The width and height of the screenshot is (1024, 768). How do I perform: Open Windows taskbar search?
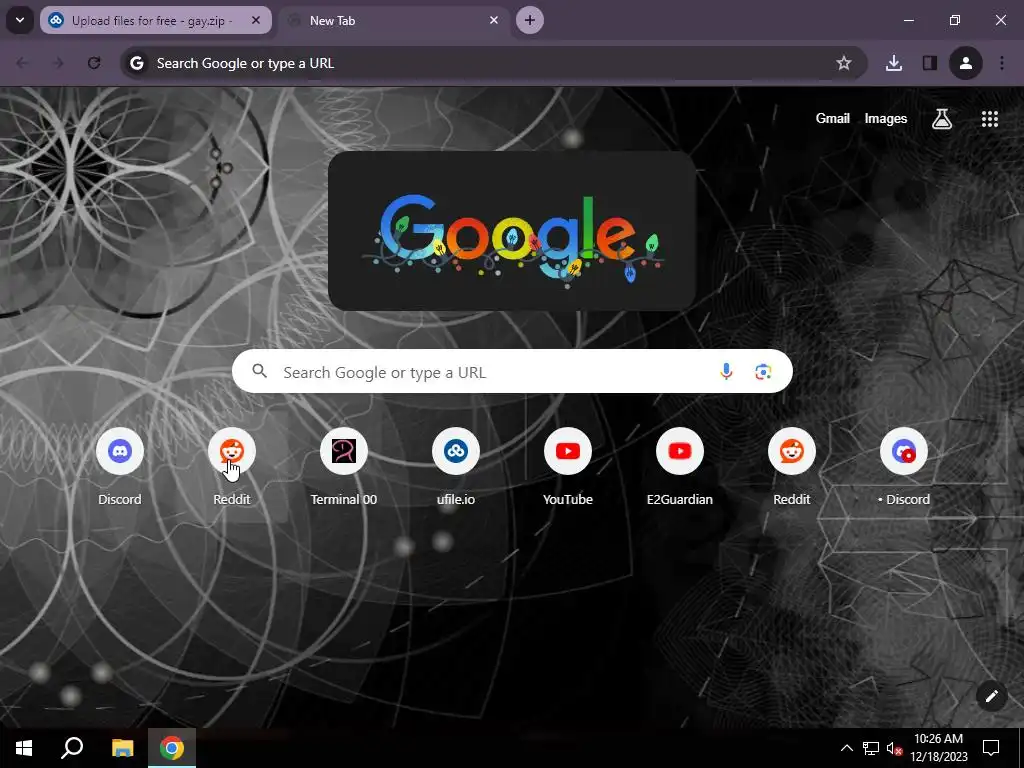click(72, 748)
